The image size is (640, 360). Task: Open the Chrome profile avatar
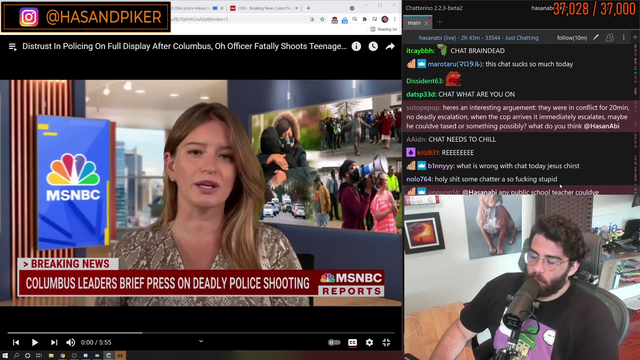385,19
